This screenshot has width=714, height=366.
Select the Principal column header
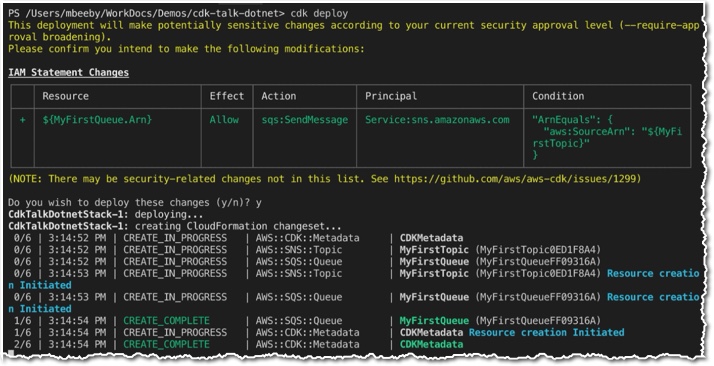pyautogui.click(x=391, y=96)
